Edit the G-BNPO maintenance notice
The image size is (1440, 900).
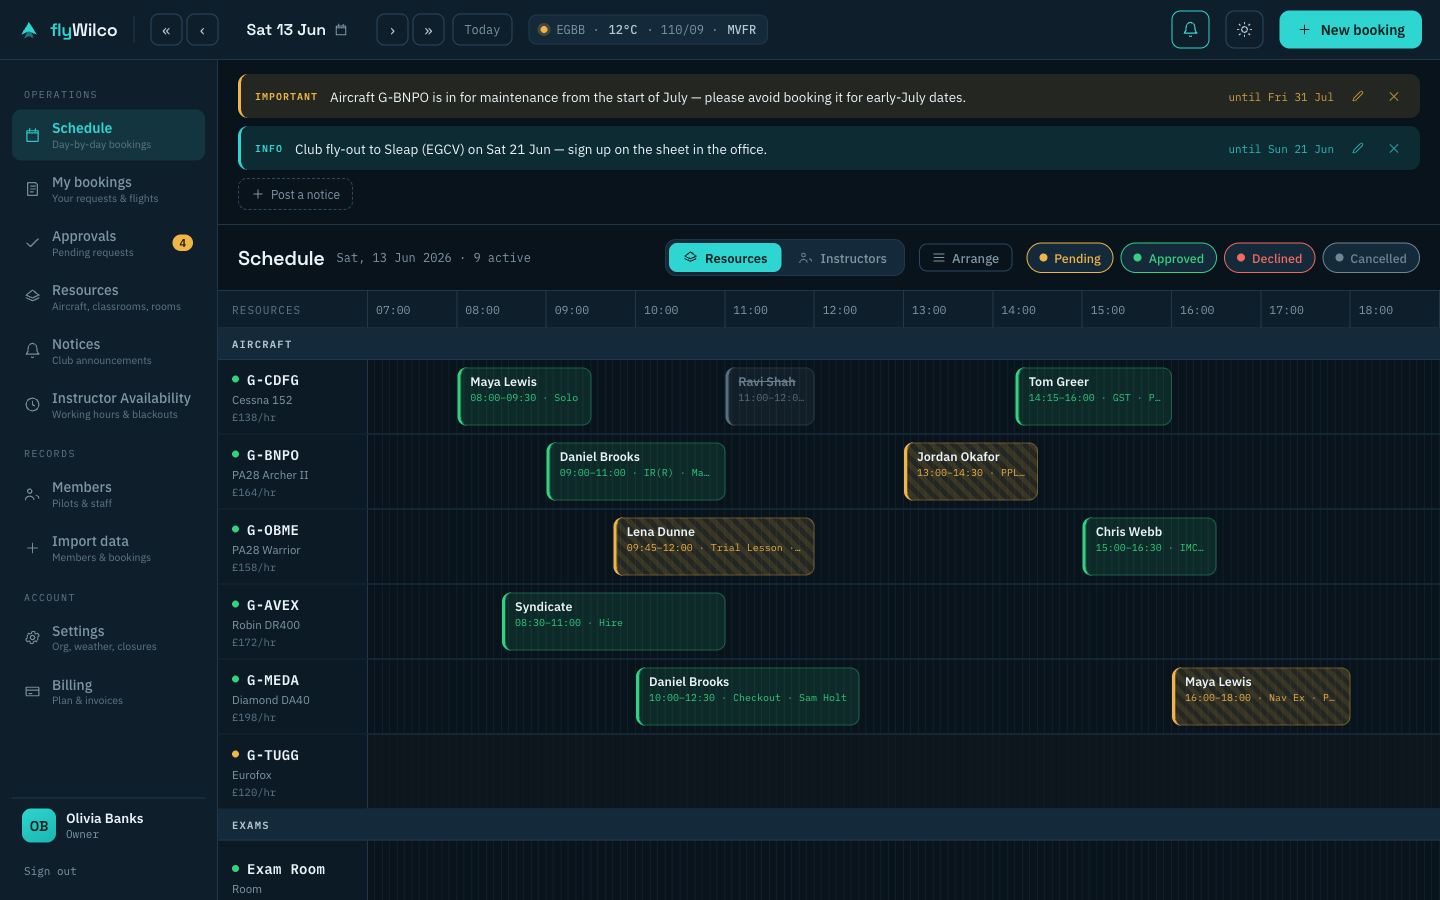click(1358, 97)
